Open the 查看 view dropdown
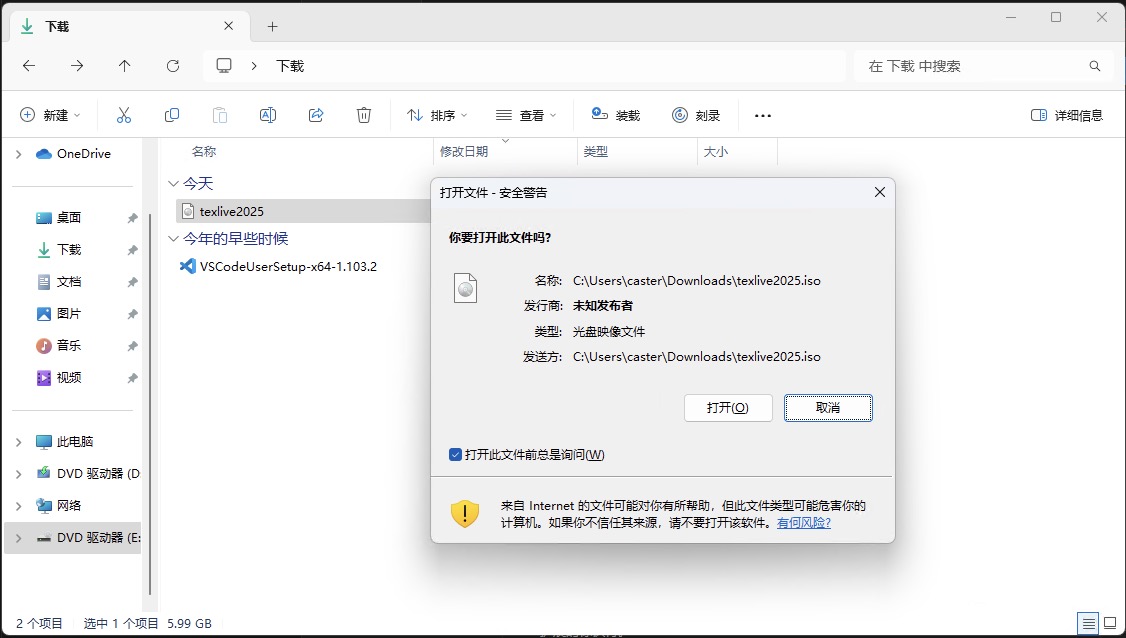 pos(526,115)
